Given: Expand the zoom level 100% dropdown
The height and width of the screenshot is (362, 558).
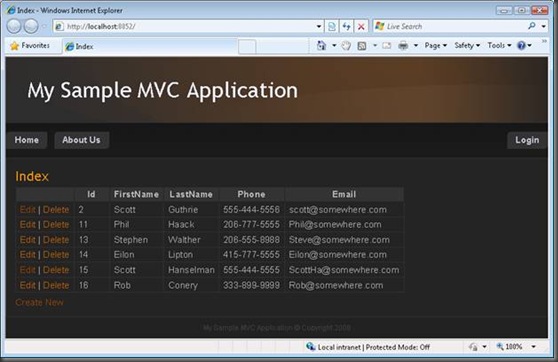Looking at the screenshot, I should pyautogui.click(x=533, y=347).
